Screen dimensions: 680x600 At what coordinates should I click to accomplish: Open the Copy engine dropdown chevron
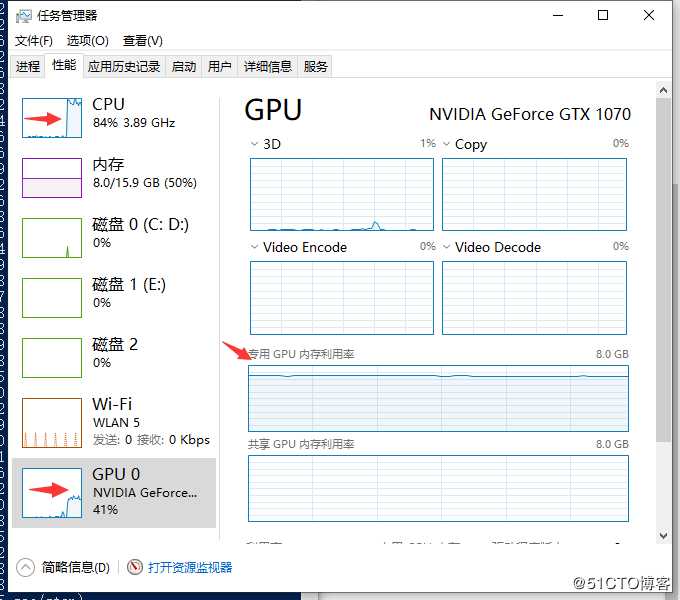coord(446,143)
